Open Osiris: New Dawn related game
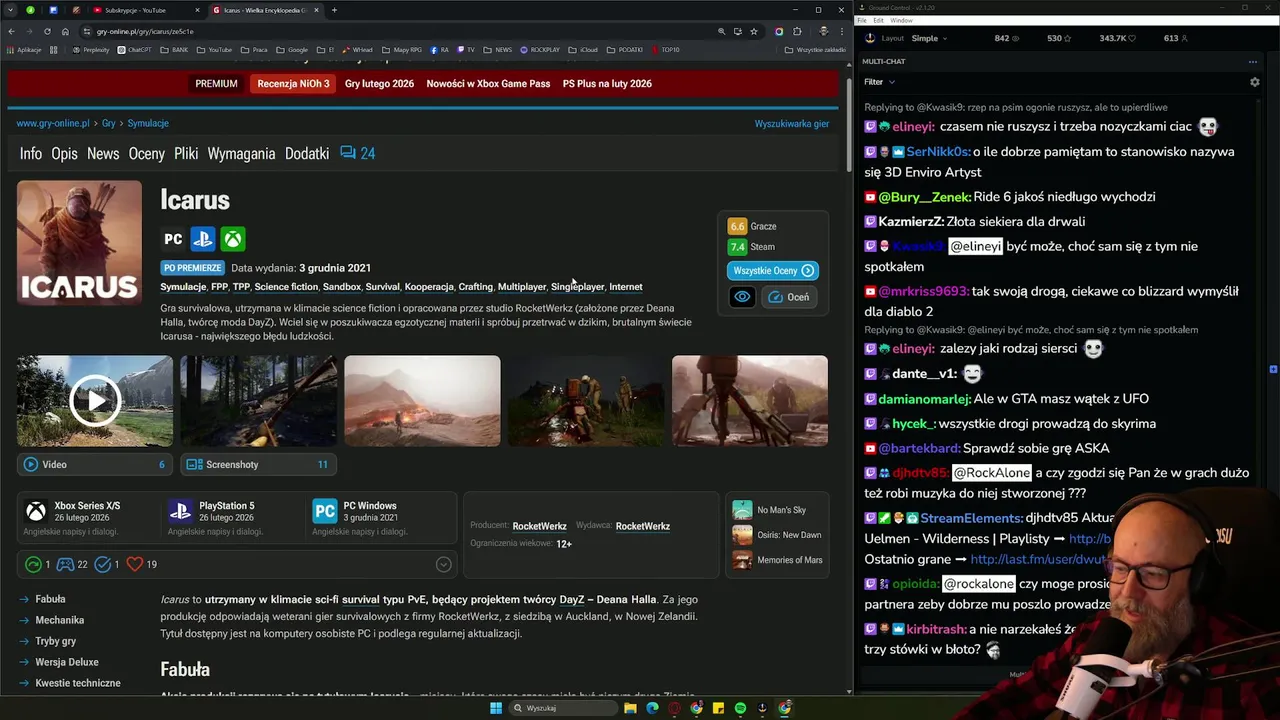Image resolution: width=1280 pixels, height=720 pixels. tap(779, 535)
